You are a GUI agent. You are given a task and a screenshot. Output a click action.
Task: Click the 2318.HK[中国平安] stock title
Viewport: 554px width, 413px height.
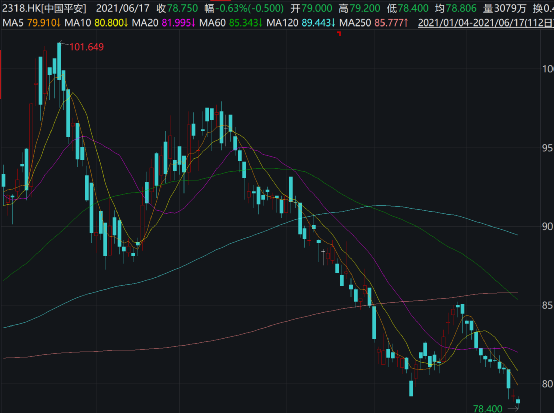point(44,8)
